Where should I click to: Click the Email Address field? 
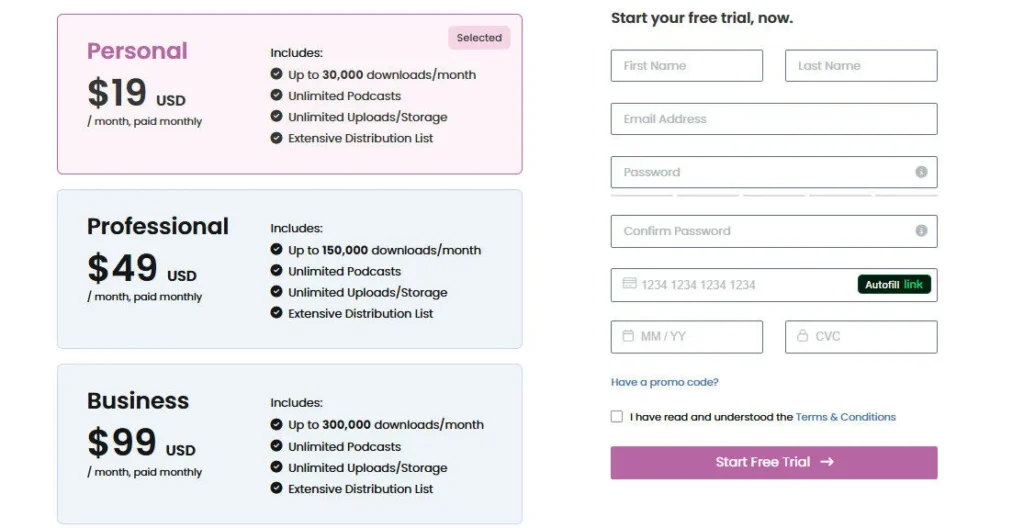(774, 119)
